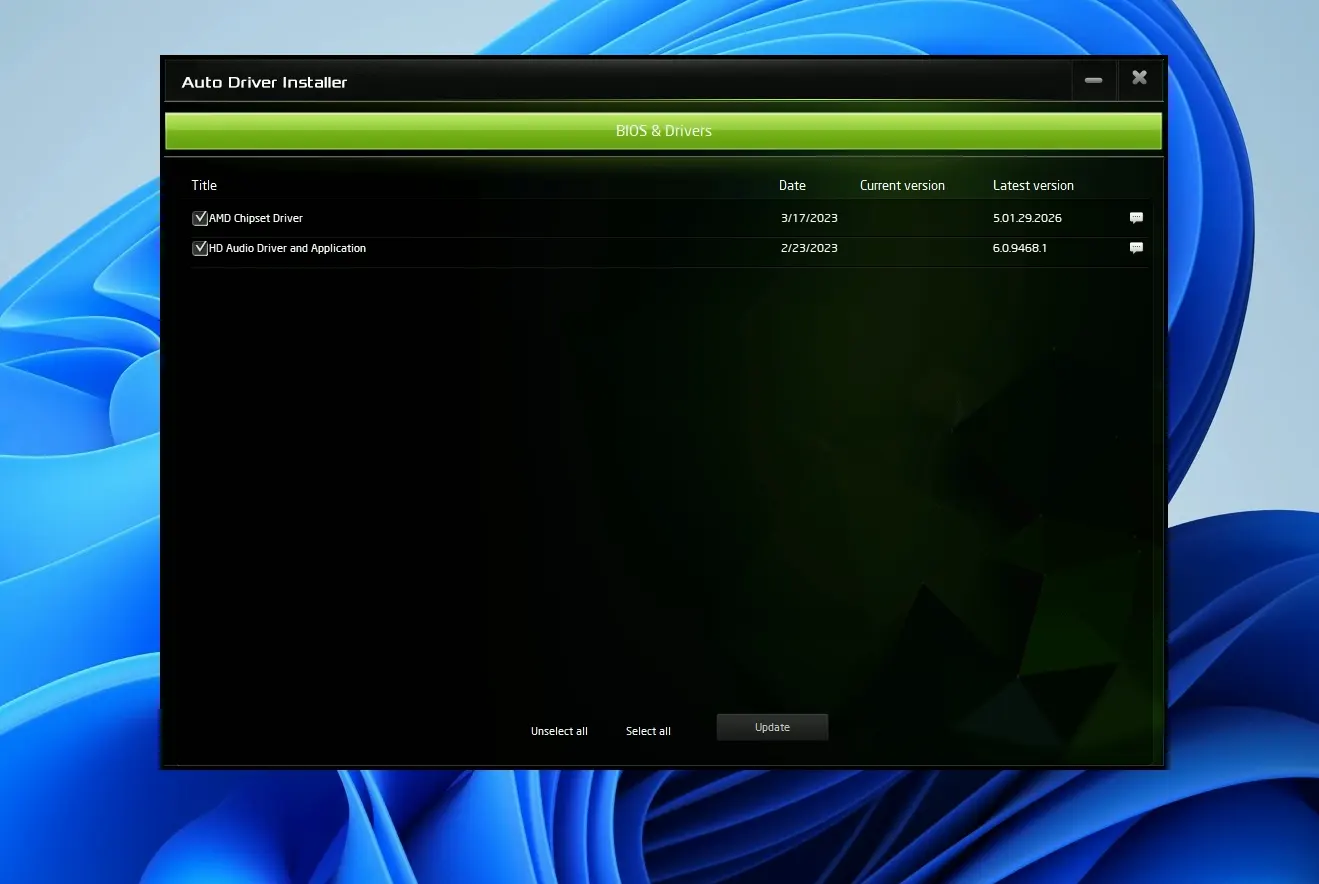Select the AMD Chipset Driver row title
Viewport: 1319px width, 884px height.
[256, 218]
